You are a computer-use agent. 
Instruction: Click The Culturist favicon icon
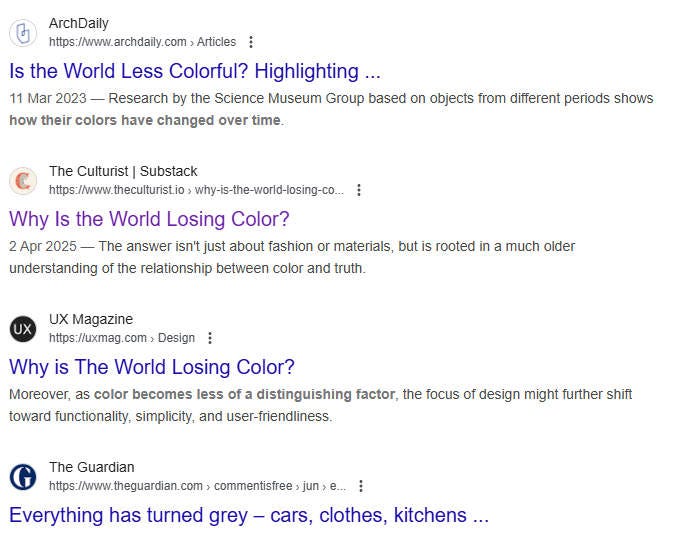click(23, 181)
